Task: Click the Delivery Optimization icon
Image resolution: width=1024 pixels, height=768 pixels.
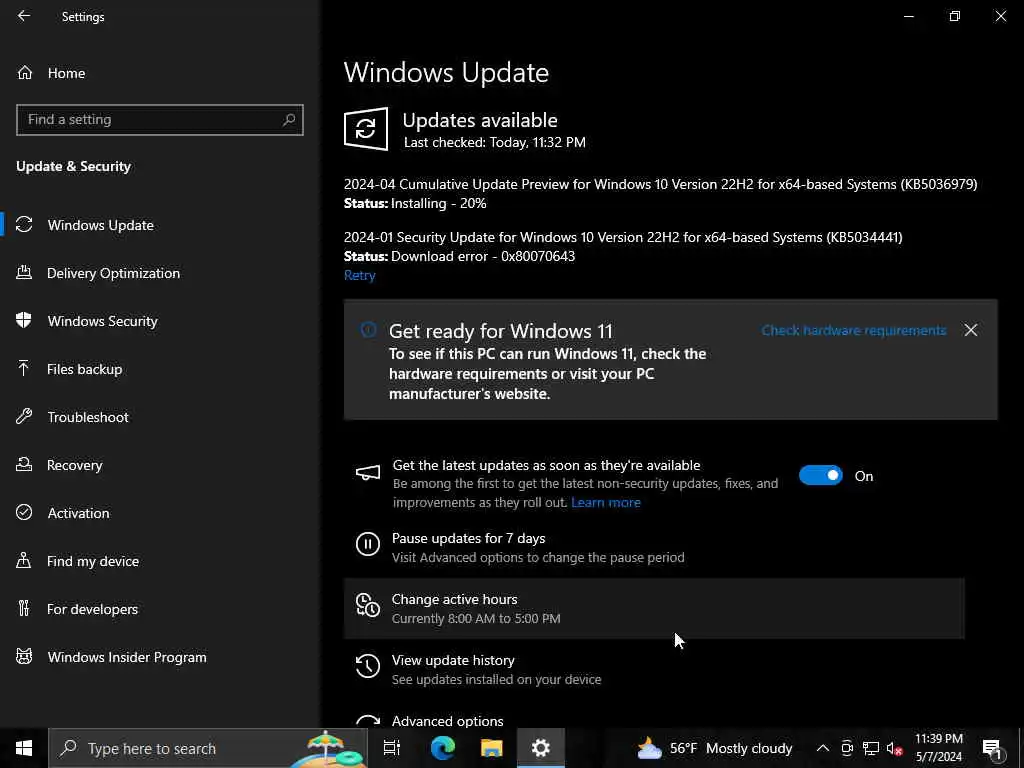Action: pyautogui.click(x=24, y=272)
